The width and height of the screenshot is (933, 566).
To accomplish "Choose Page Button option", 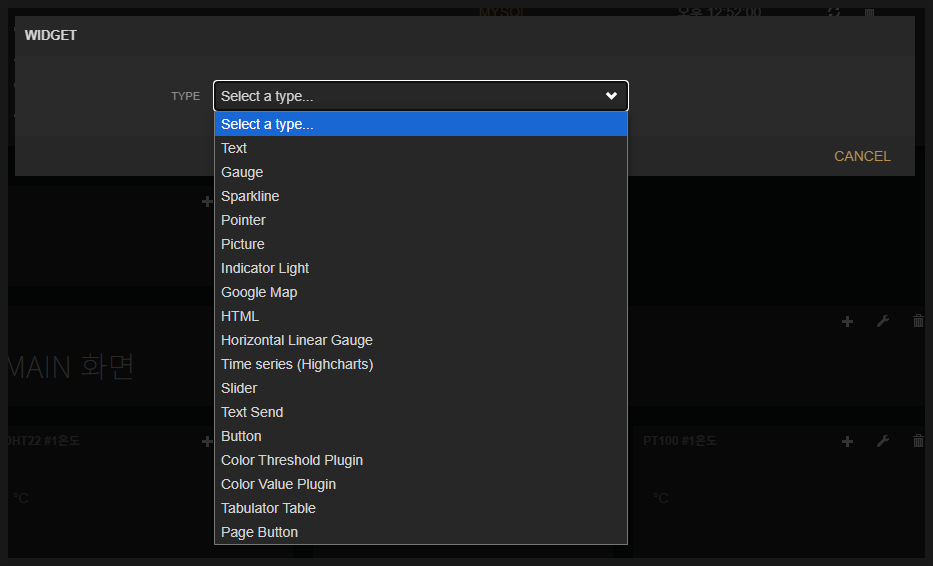I will [421, 532].
